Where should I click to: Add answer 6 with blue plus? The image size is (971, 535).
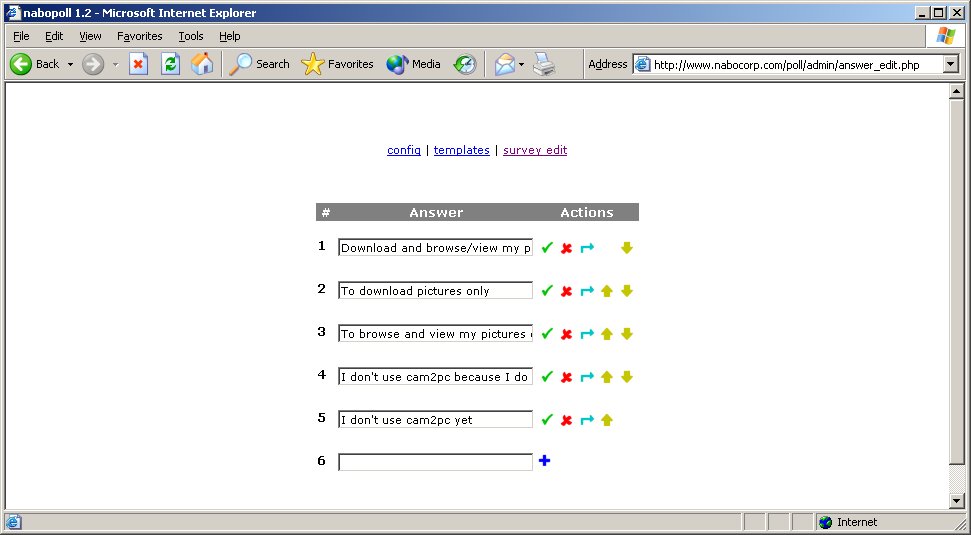tap(544, 460)
